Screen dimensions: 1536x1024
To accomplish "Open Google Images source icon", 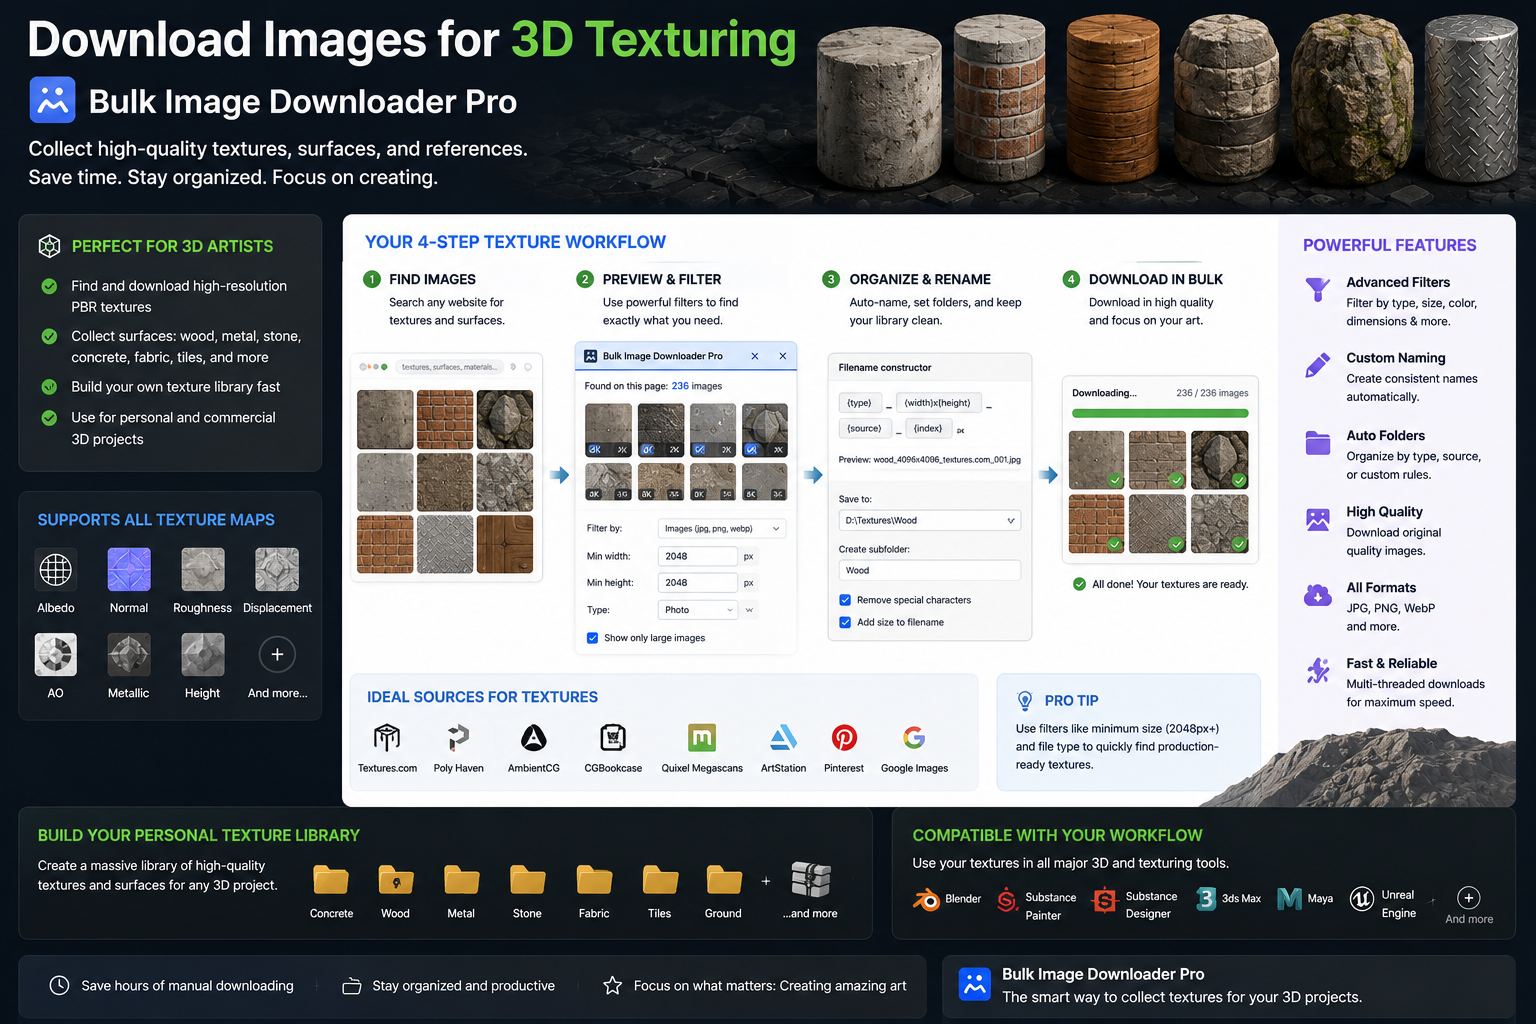I will click(x=914, y=738).
